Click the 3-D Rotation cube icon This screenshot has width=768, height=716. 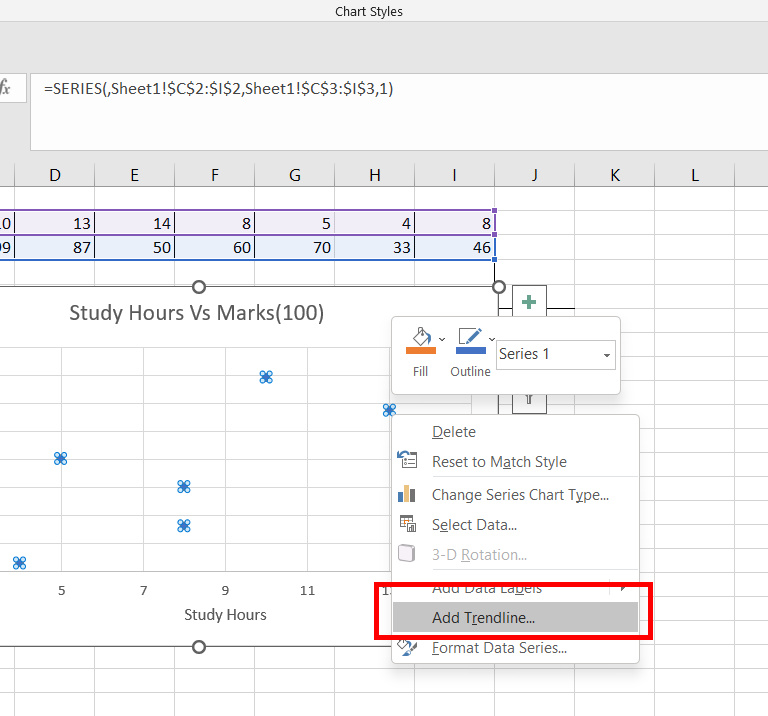407,554
